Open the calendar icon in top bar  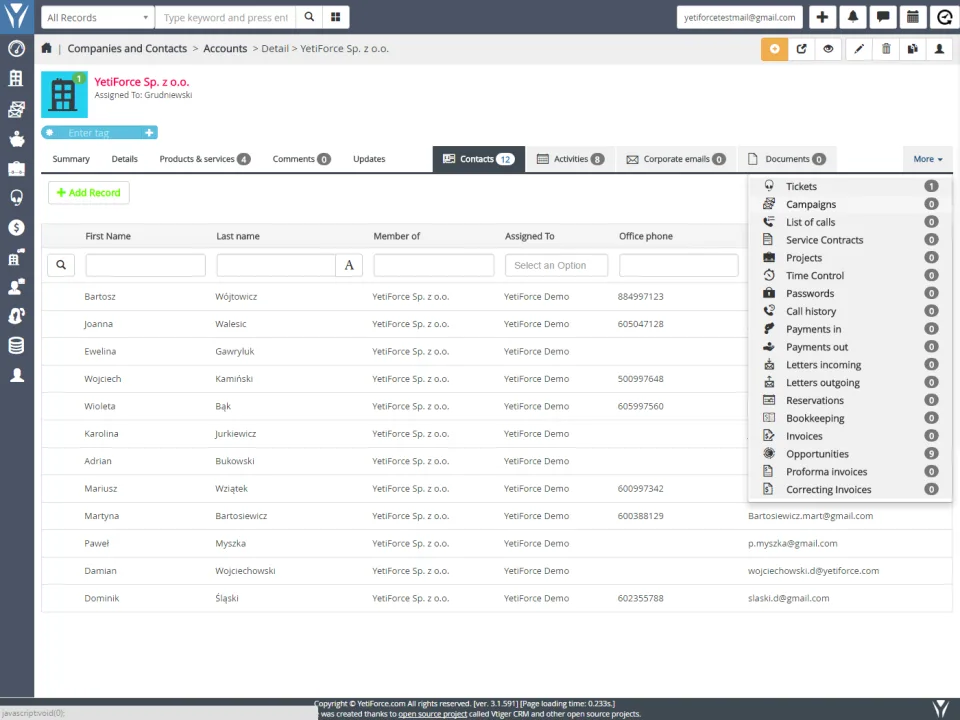[x=912, y=17]
